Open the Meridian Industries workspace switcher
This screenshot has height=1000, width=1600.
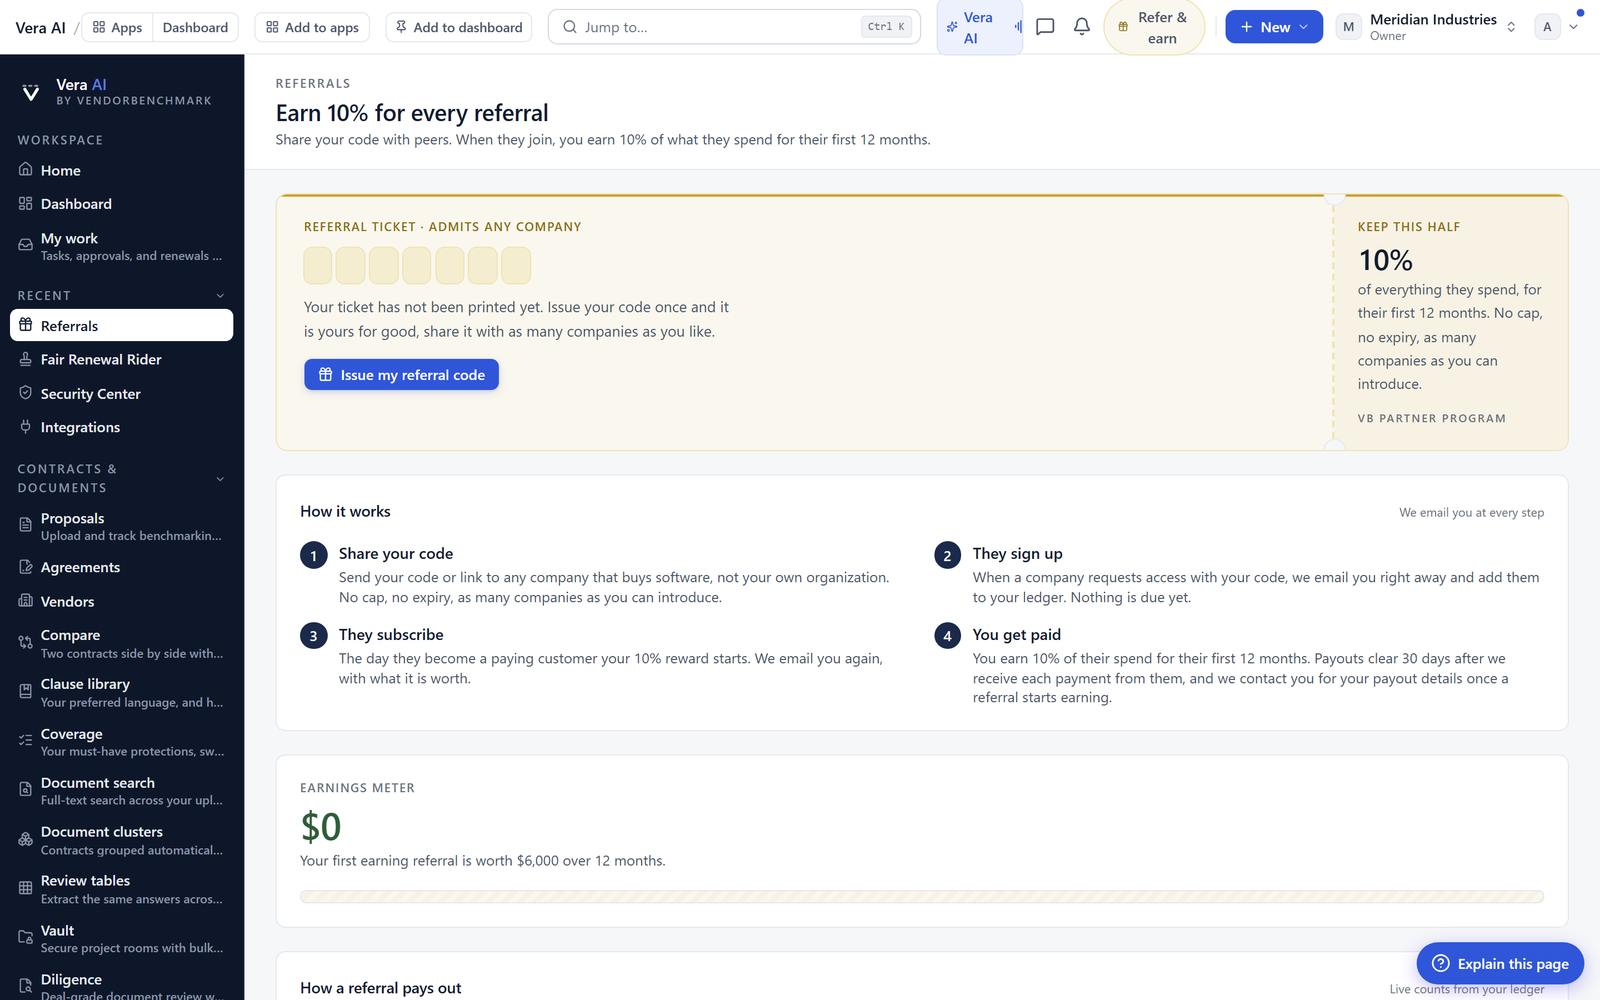pos(1428,27)
